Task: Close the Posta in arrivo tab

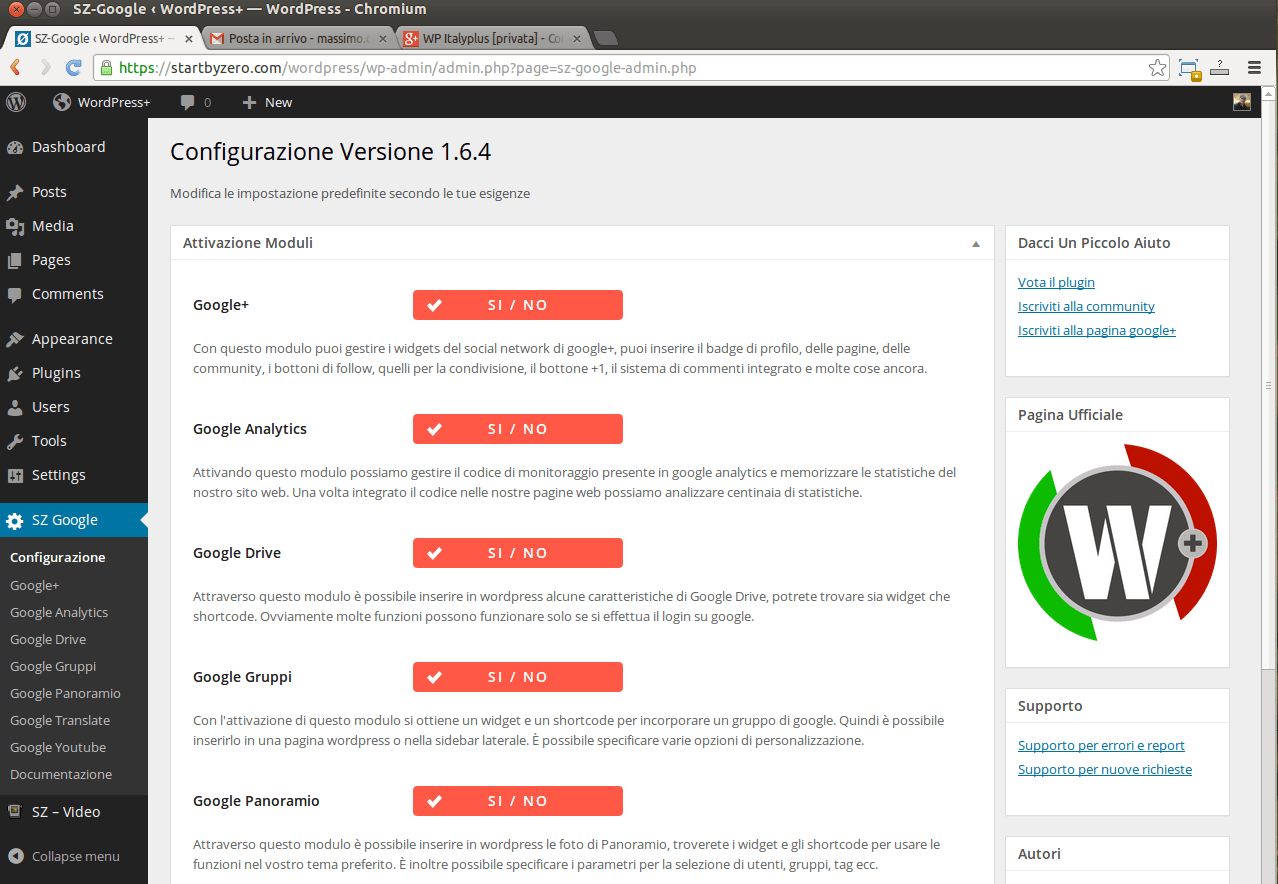Action: point(383,38)
